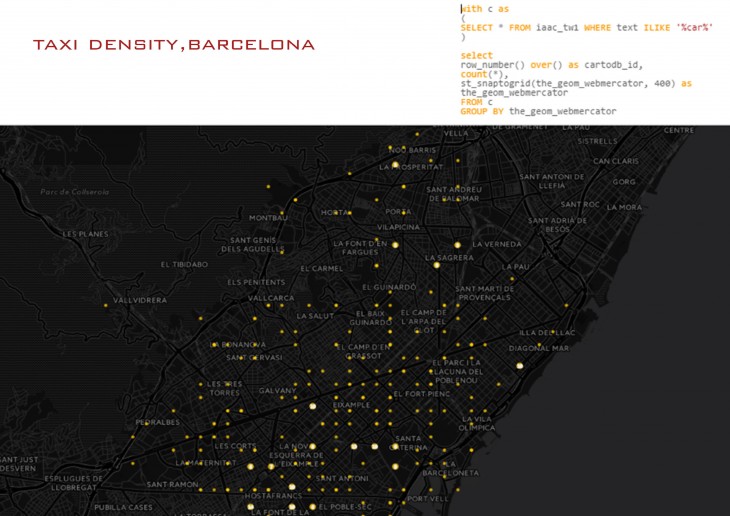
Task: Select the Vallvidrera label on the map
Action: (x=140, y=300)
